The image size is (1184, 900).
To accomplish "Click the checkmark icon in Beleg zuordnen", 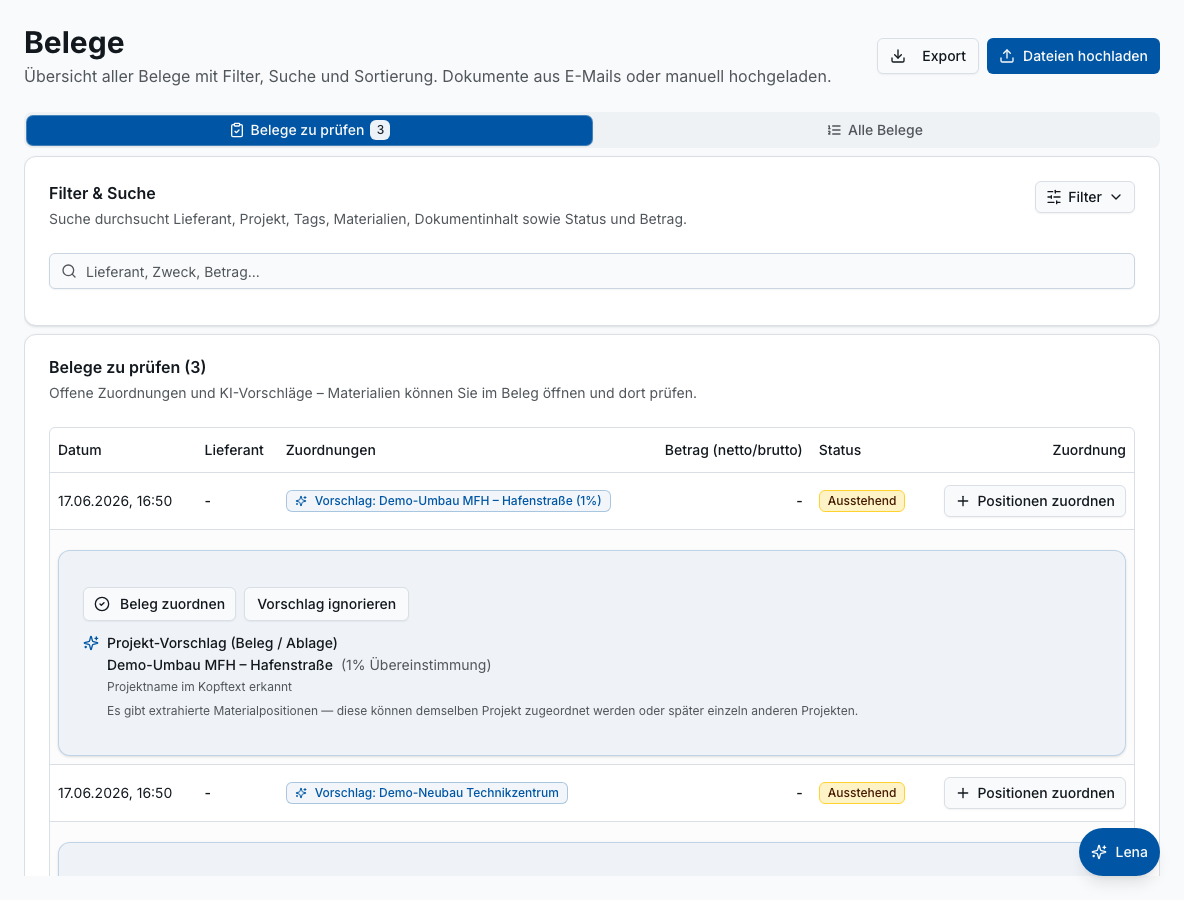I will tap(102, 604).
